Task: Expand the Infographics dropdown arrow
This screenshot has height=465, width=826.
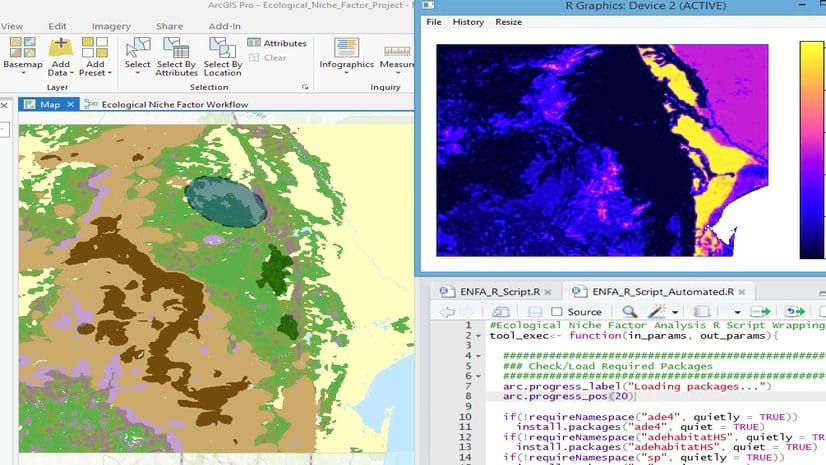Action: click(x=346, y=73)
